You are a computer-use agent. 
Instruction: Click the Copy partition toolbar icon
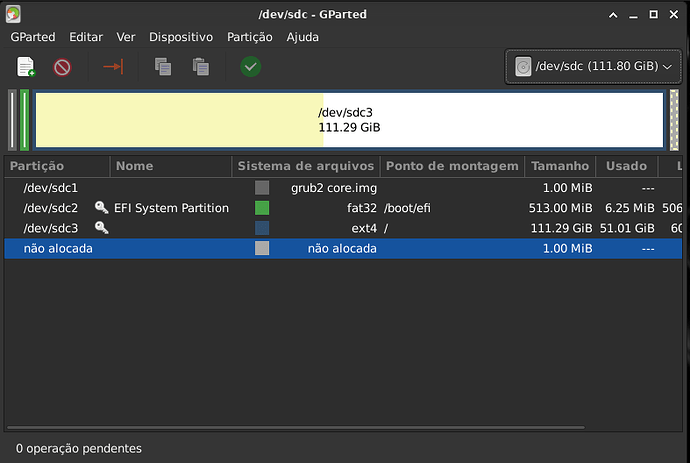(x=162, y=67)
